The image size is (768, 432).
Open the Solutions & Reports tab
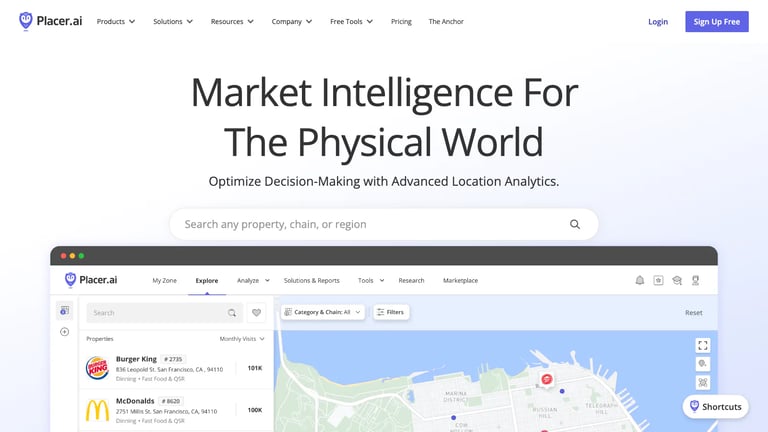pos(312,281)
